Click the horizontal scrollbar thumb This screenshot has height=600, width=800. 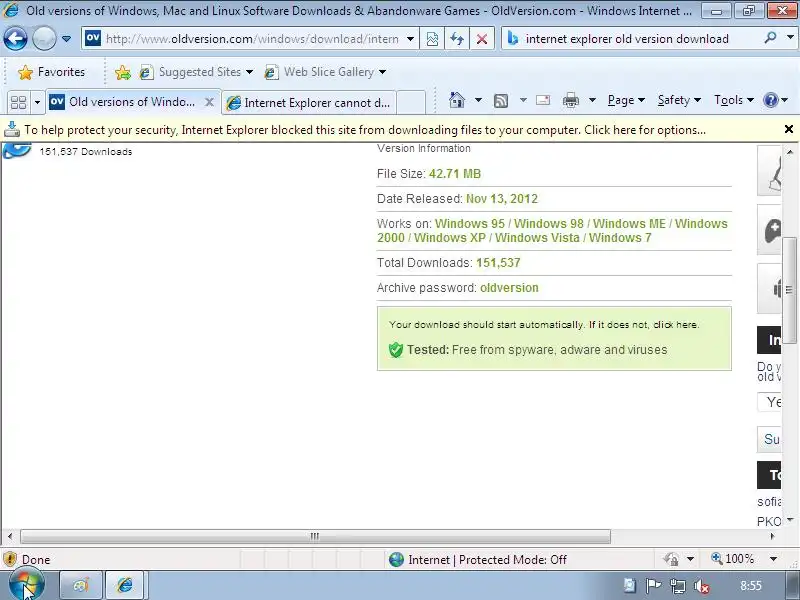[315, 536]
